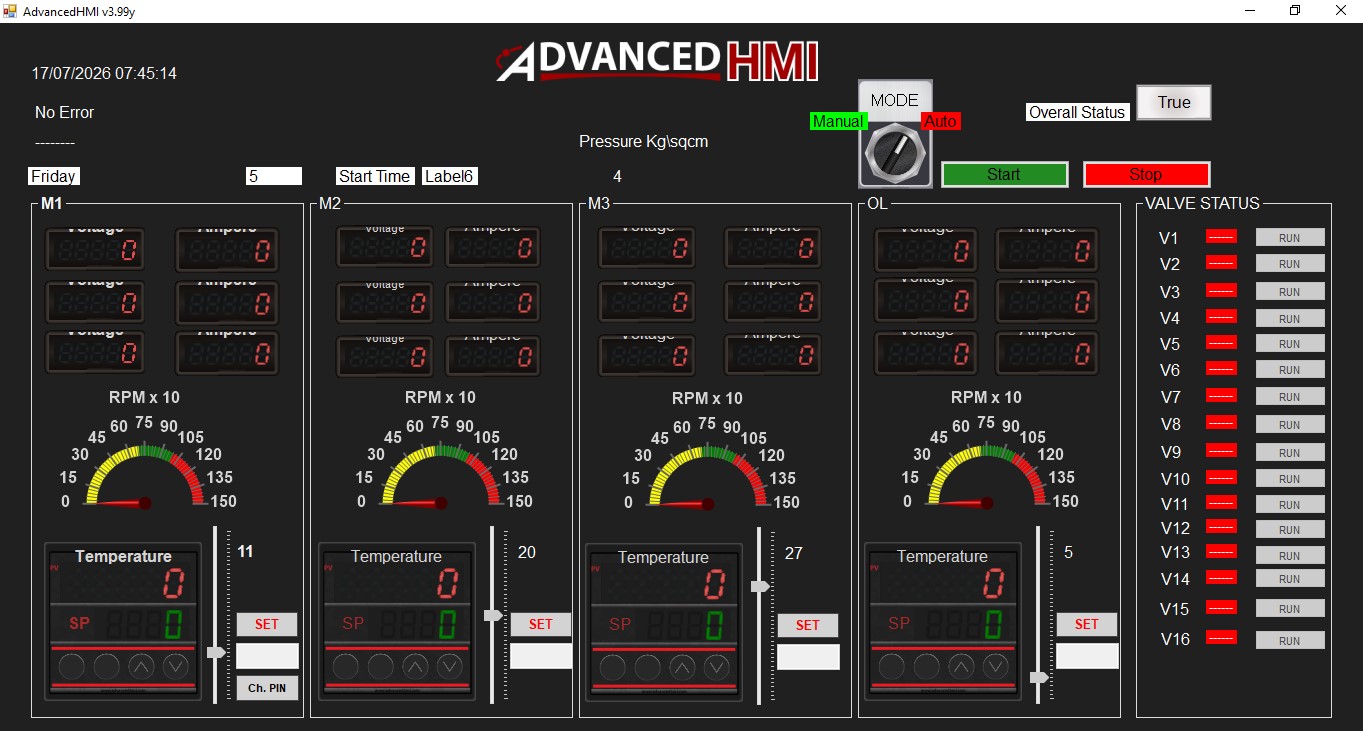Screen dimensions: 1363x731
Task: Click the red Auto mode label
Action: coord(940,121)
